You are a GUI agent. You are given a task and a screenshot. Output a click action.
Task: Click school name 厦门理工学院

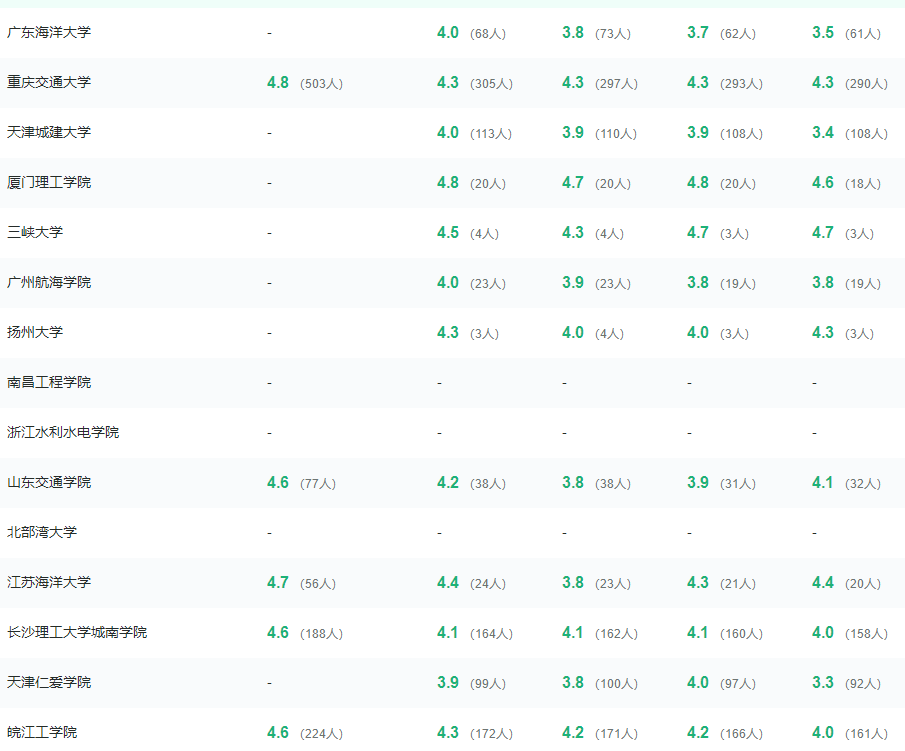pyautogui.click(x=49, y=182)
